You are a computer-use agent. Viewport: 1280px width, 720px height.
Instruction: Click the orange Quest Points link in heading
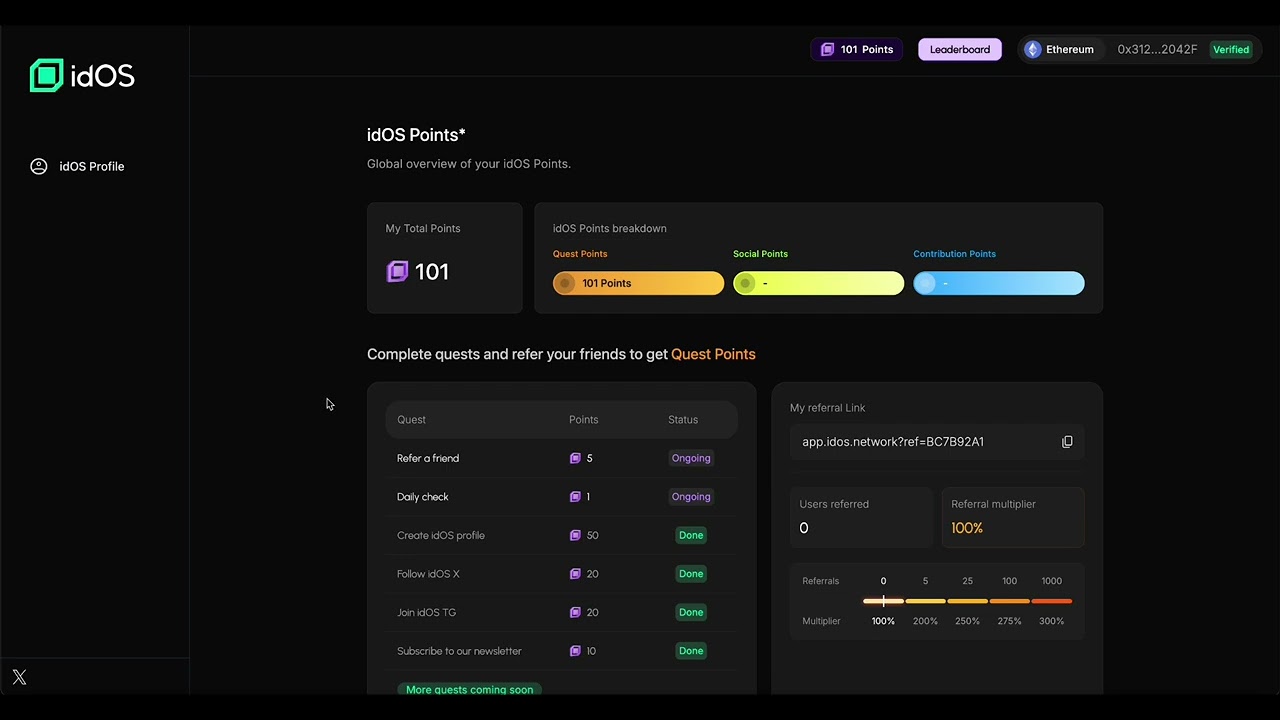(713, 354)
